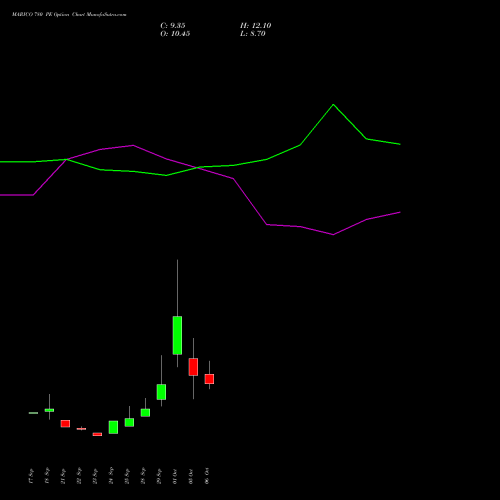Select the close value C: 9.35
Viewport: 500px width, 500px height.
[173, 26]
